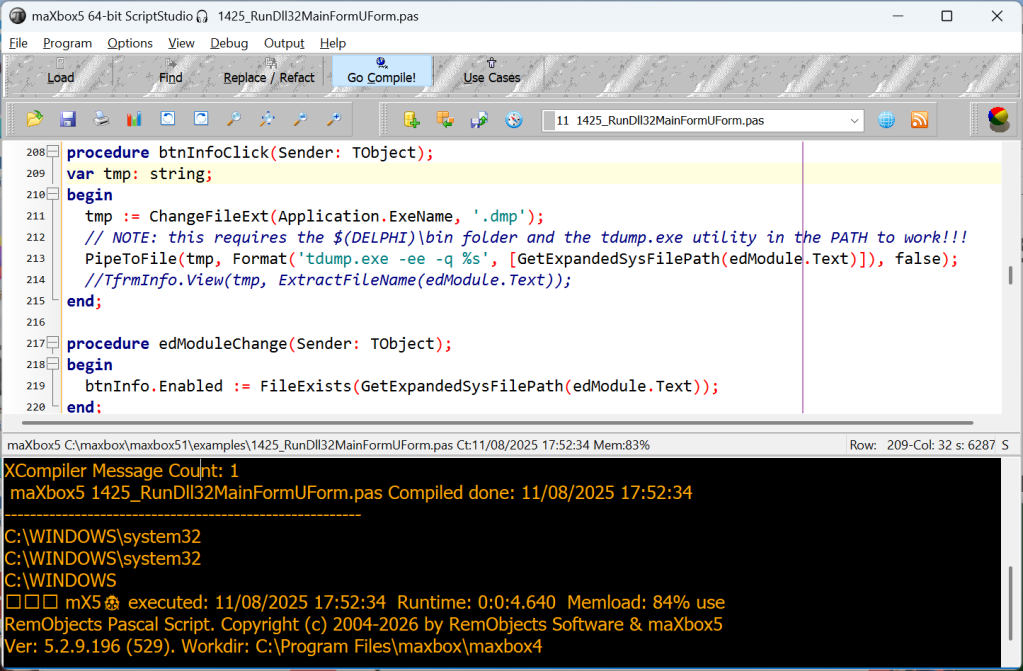Click the blue floppy disk save icon
The width and height of the screenshot is (1023, 671).
pos(68,119)
